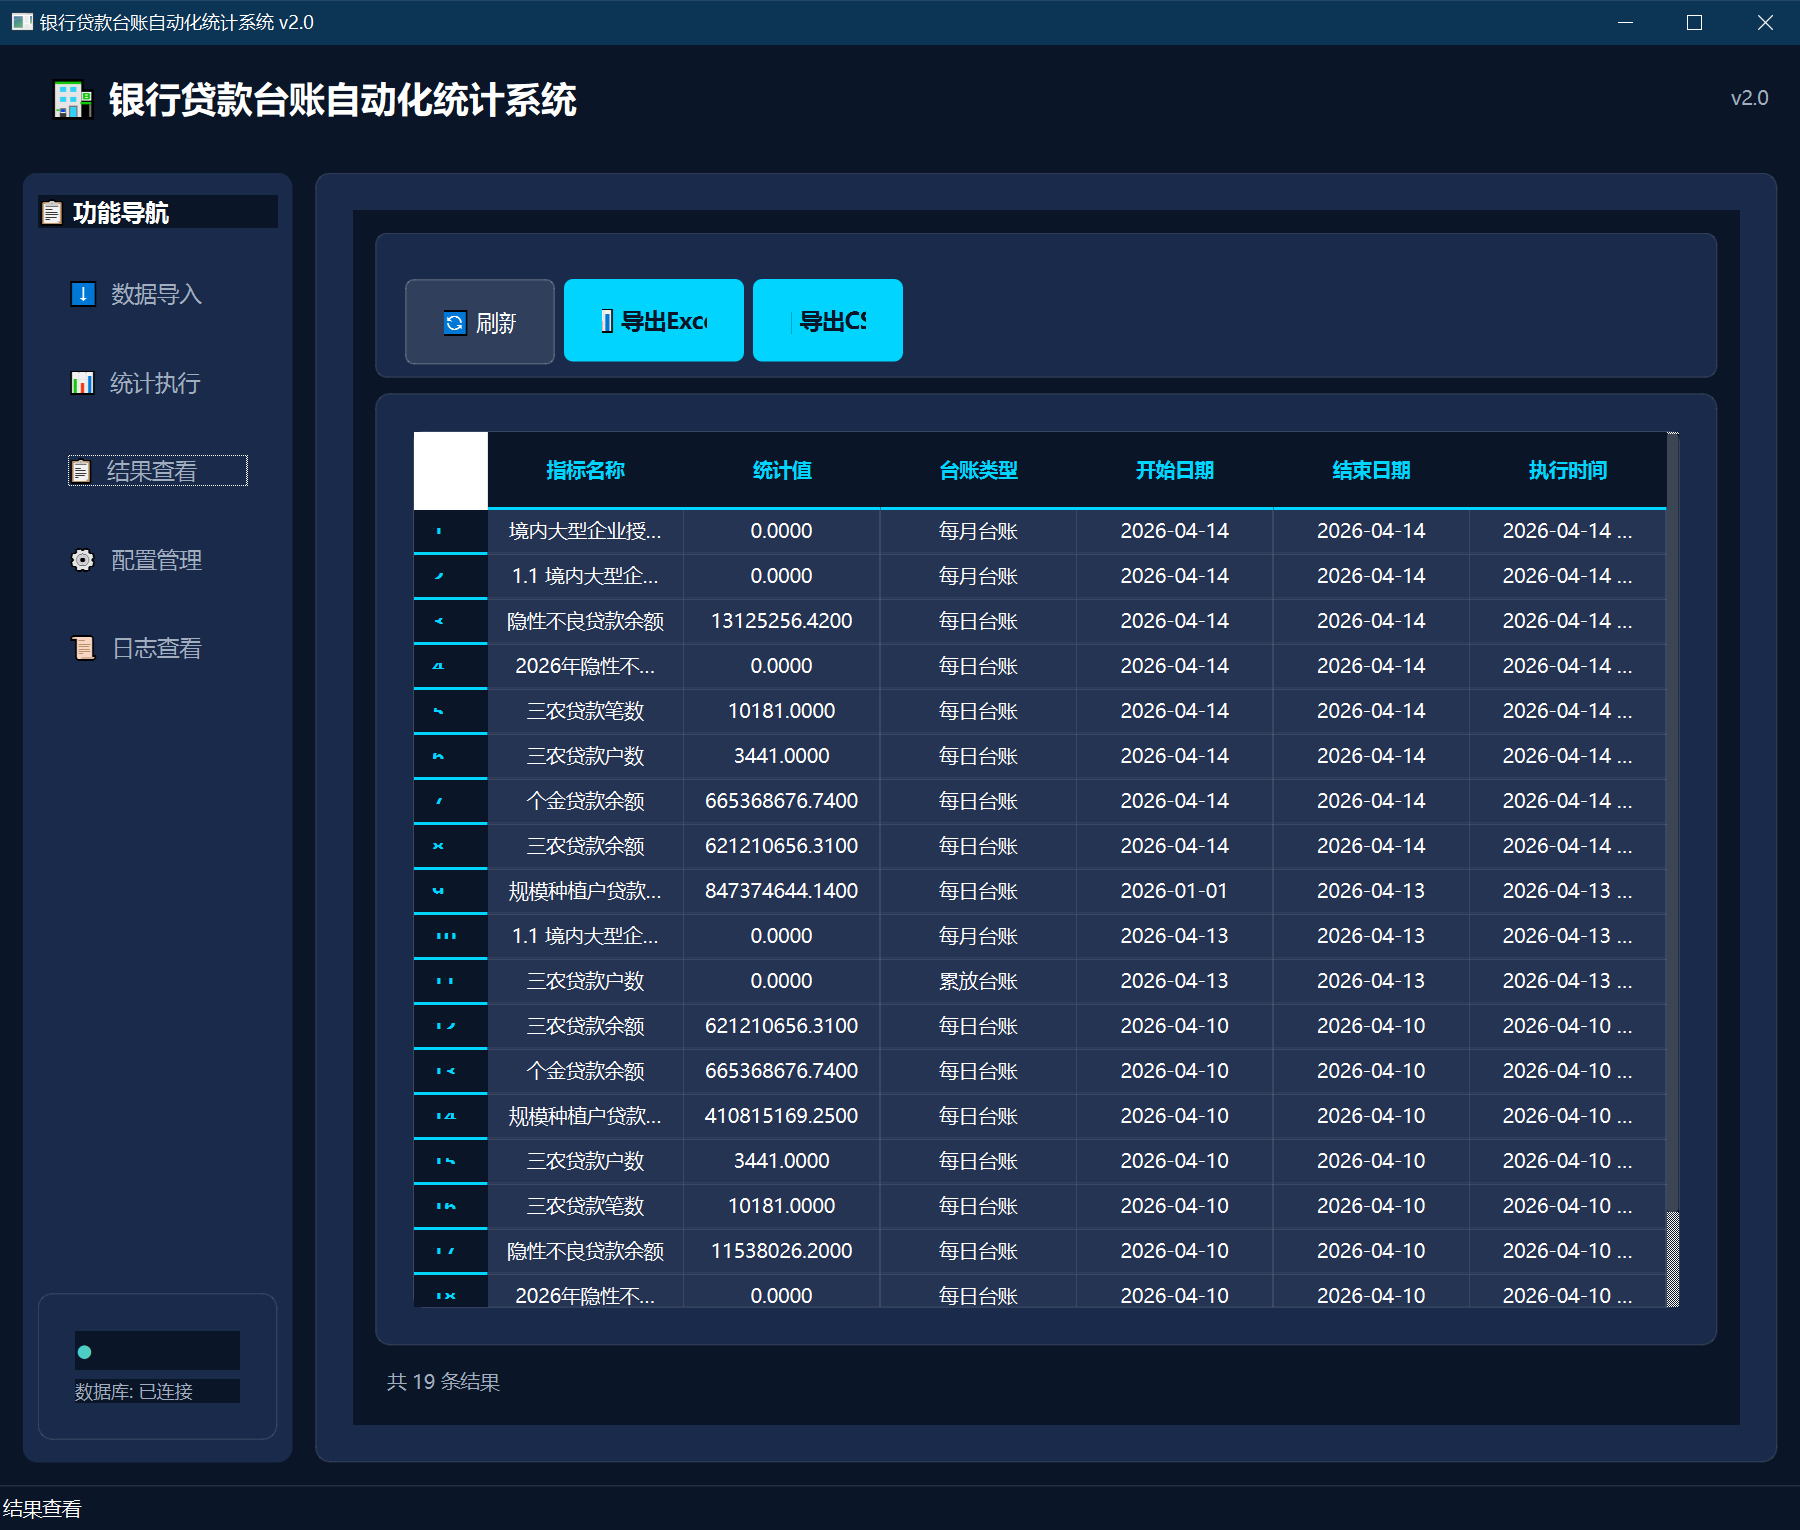Click the gear icon for 配置管理

[83, 560]
